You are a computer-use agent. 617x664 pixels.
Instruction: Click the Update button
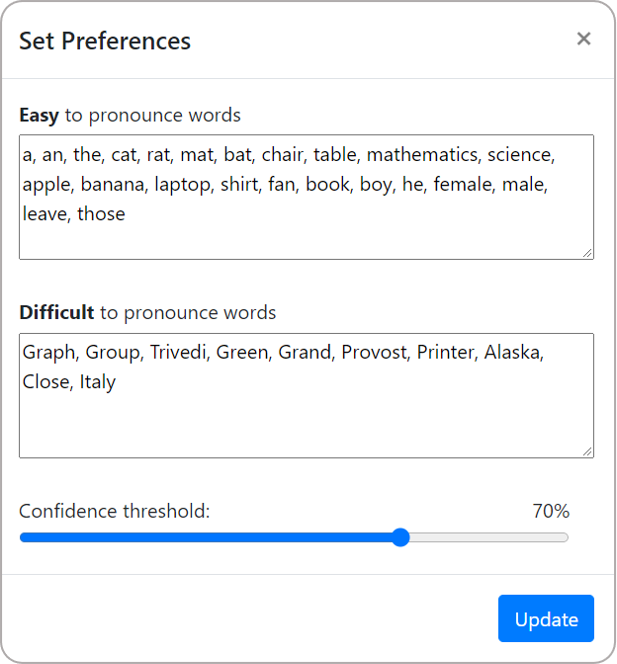pyautogui.click(x=546, y=619)
